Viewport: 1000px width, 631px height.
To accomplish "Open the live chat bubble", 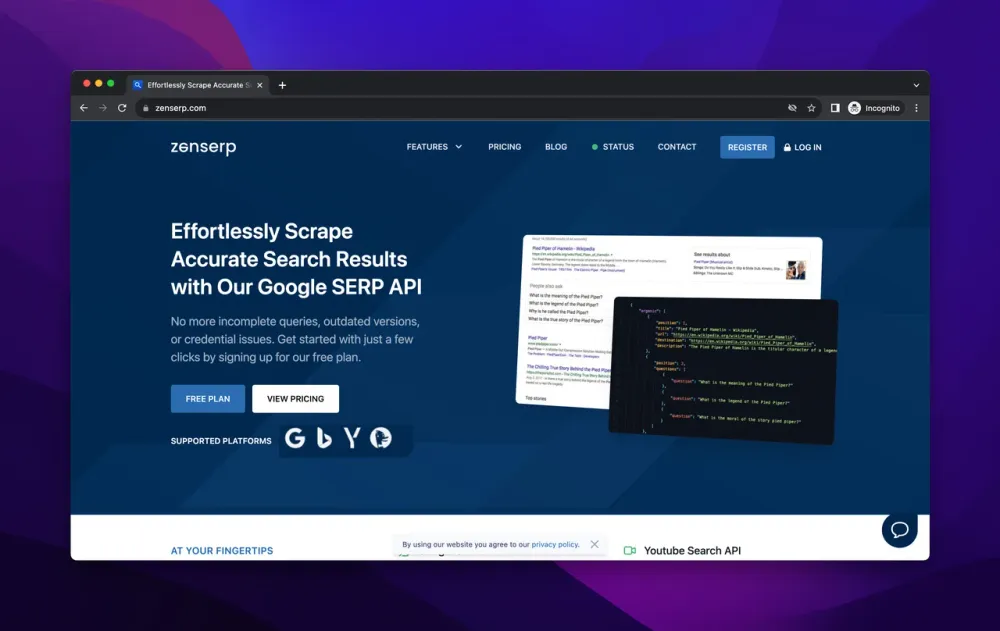I will point(899,529).
